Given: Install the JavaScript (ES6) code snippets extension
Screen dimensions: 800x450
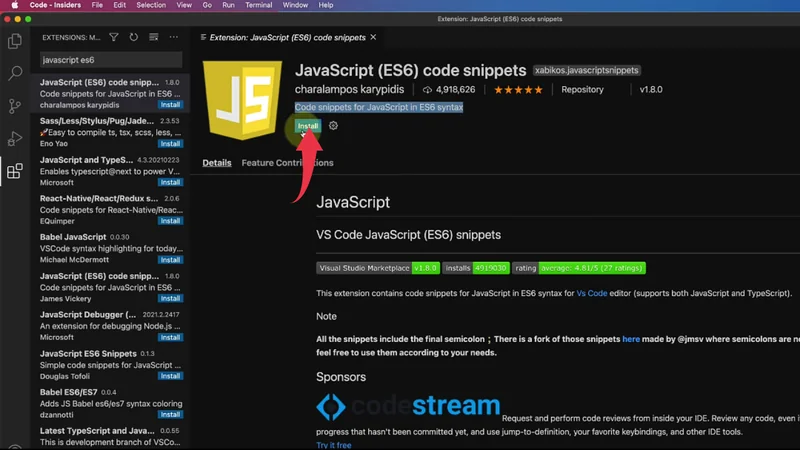Looking at the screenshot, I should tap(307, 126).
